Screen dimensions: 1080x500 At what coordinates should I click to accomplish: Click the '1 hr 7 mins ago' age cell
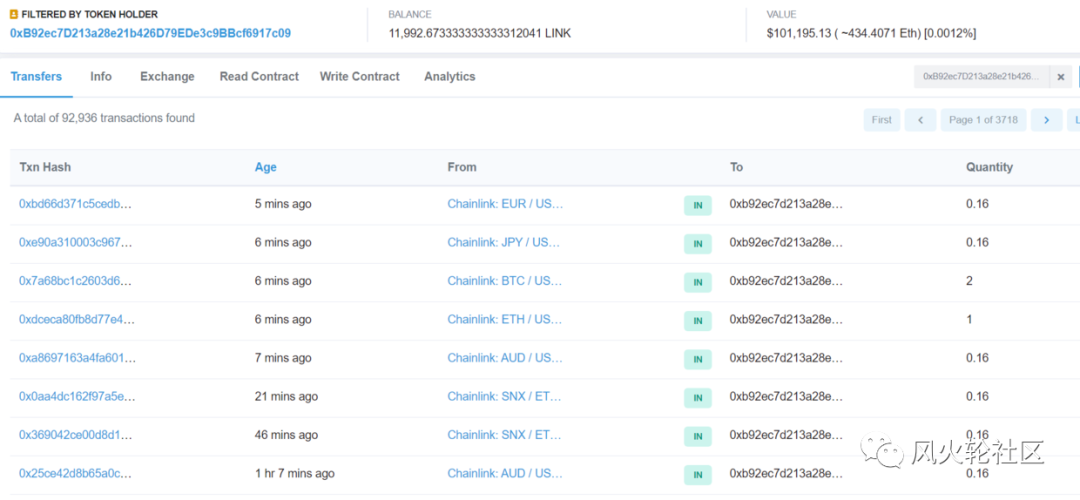[x=295, y=474]
